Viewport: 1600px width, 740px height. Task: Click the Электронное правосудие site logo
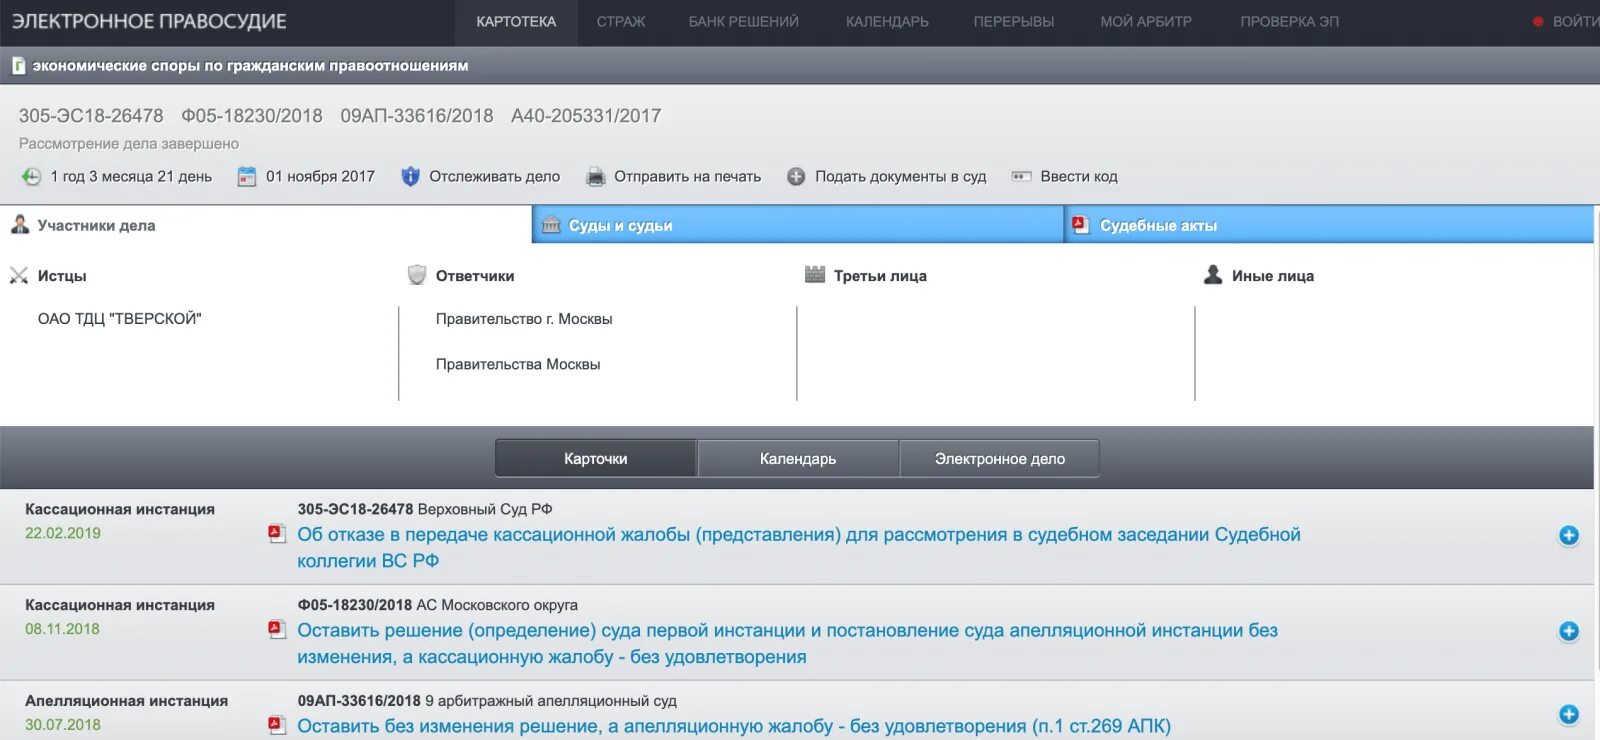coord(149,21)
